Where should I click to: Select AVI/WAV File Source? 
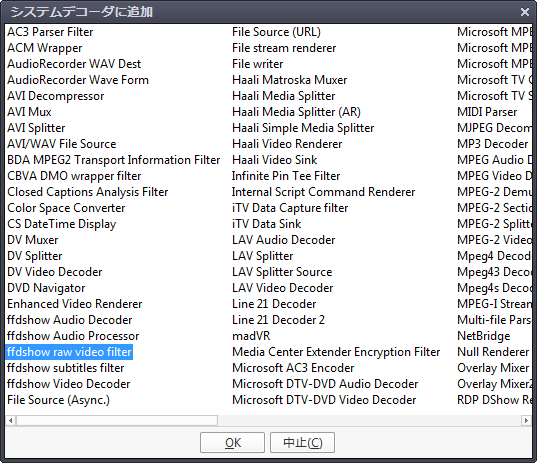coord(62,144)
